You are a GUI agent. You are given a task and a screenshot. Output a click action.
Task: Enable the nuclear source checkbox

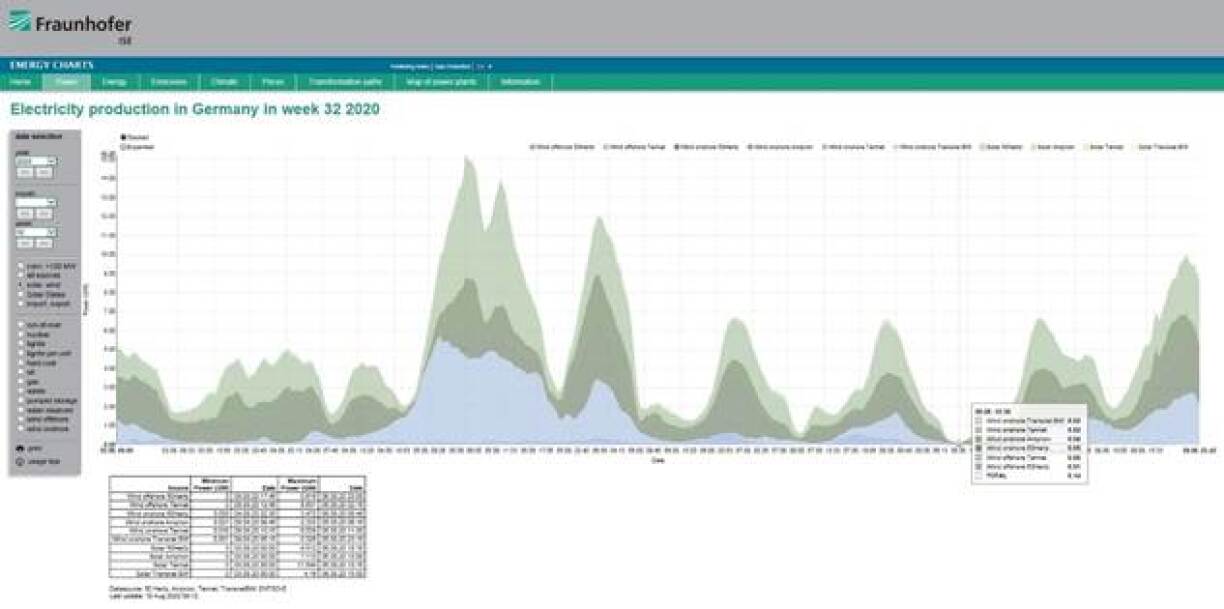pyautogui.click(x=21, y=333)
